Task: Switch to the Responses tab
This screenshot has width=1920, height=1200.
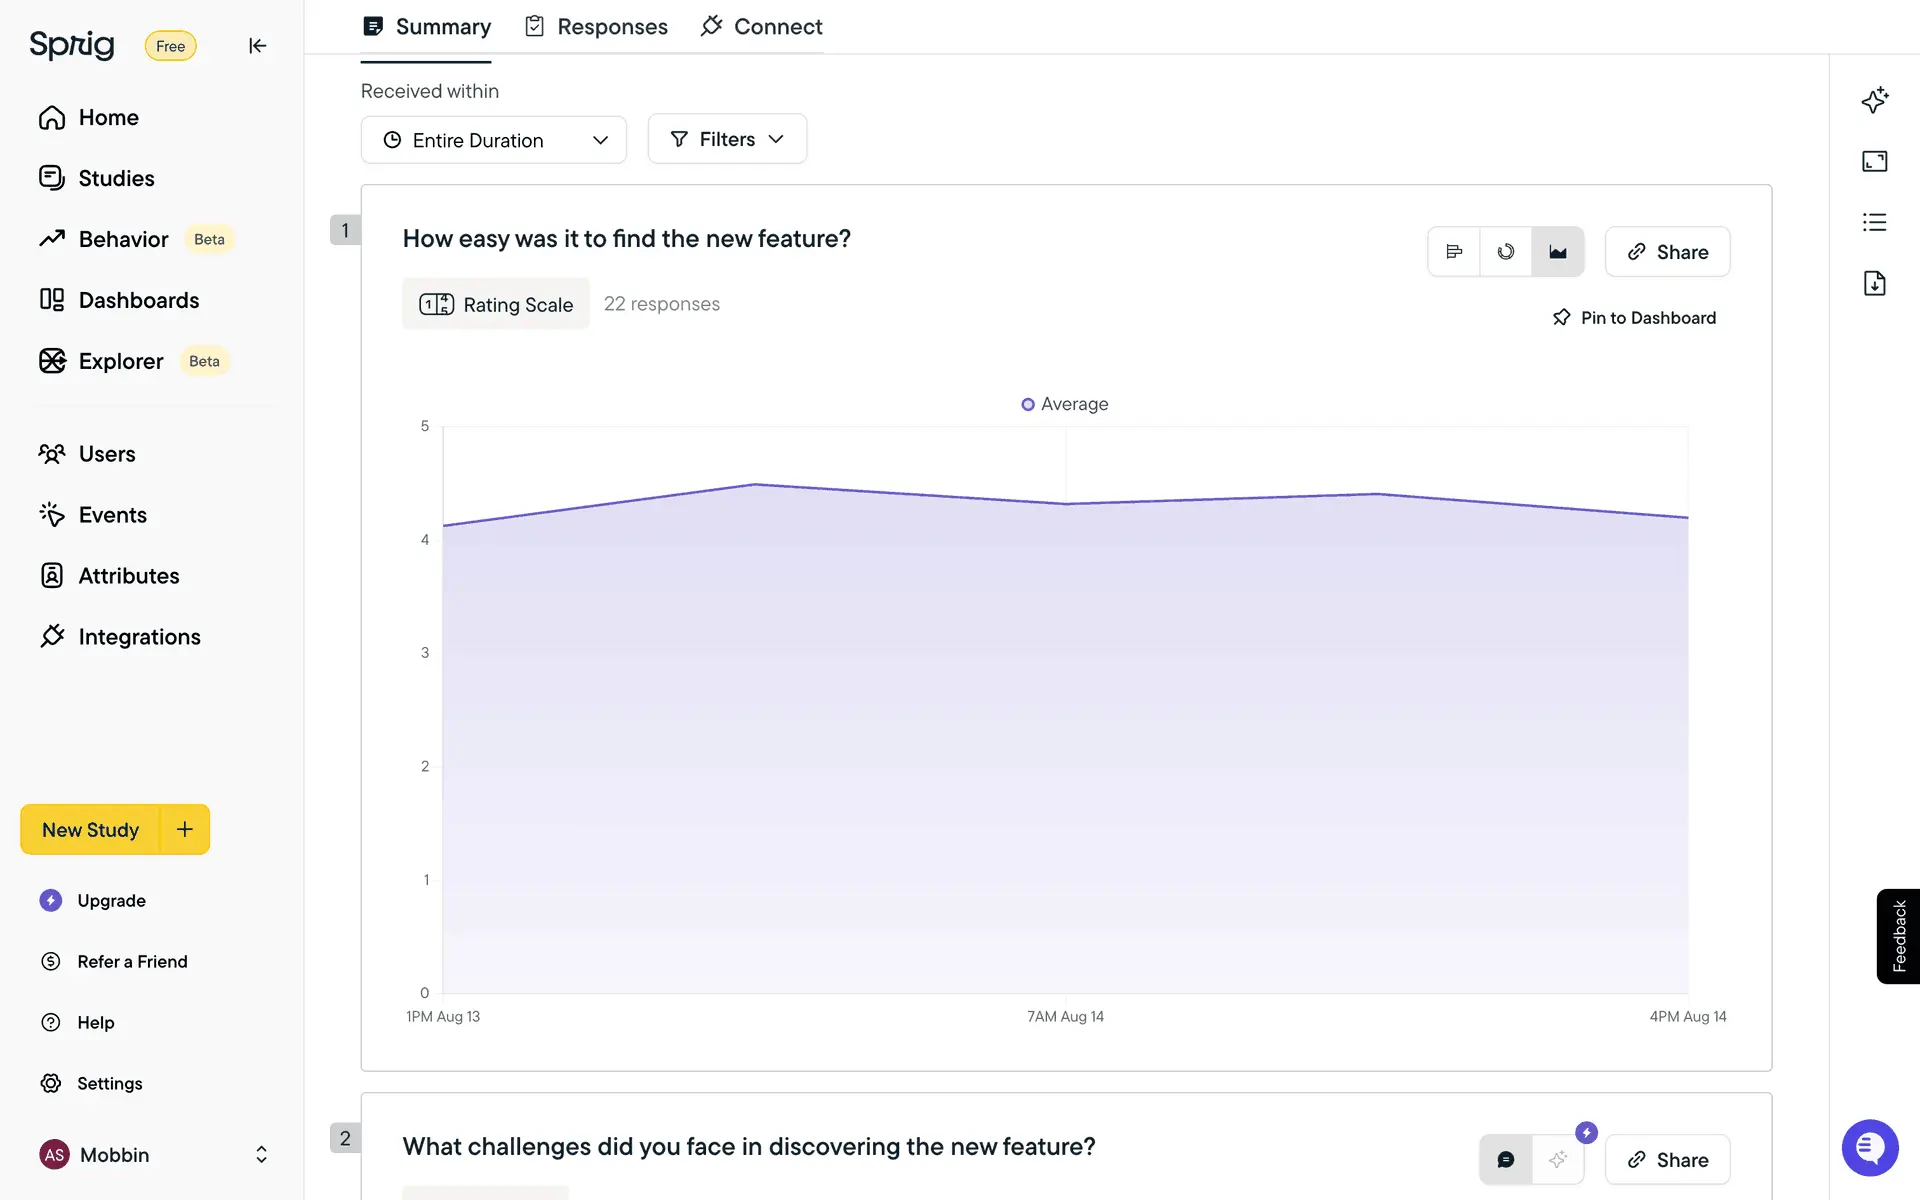Action: (x=596, y=27)
